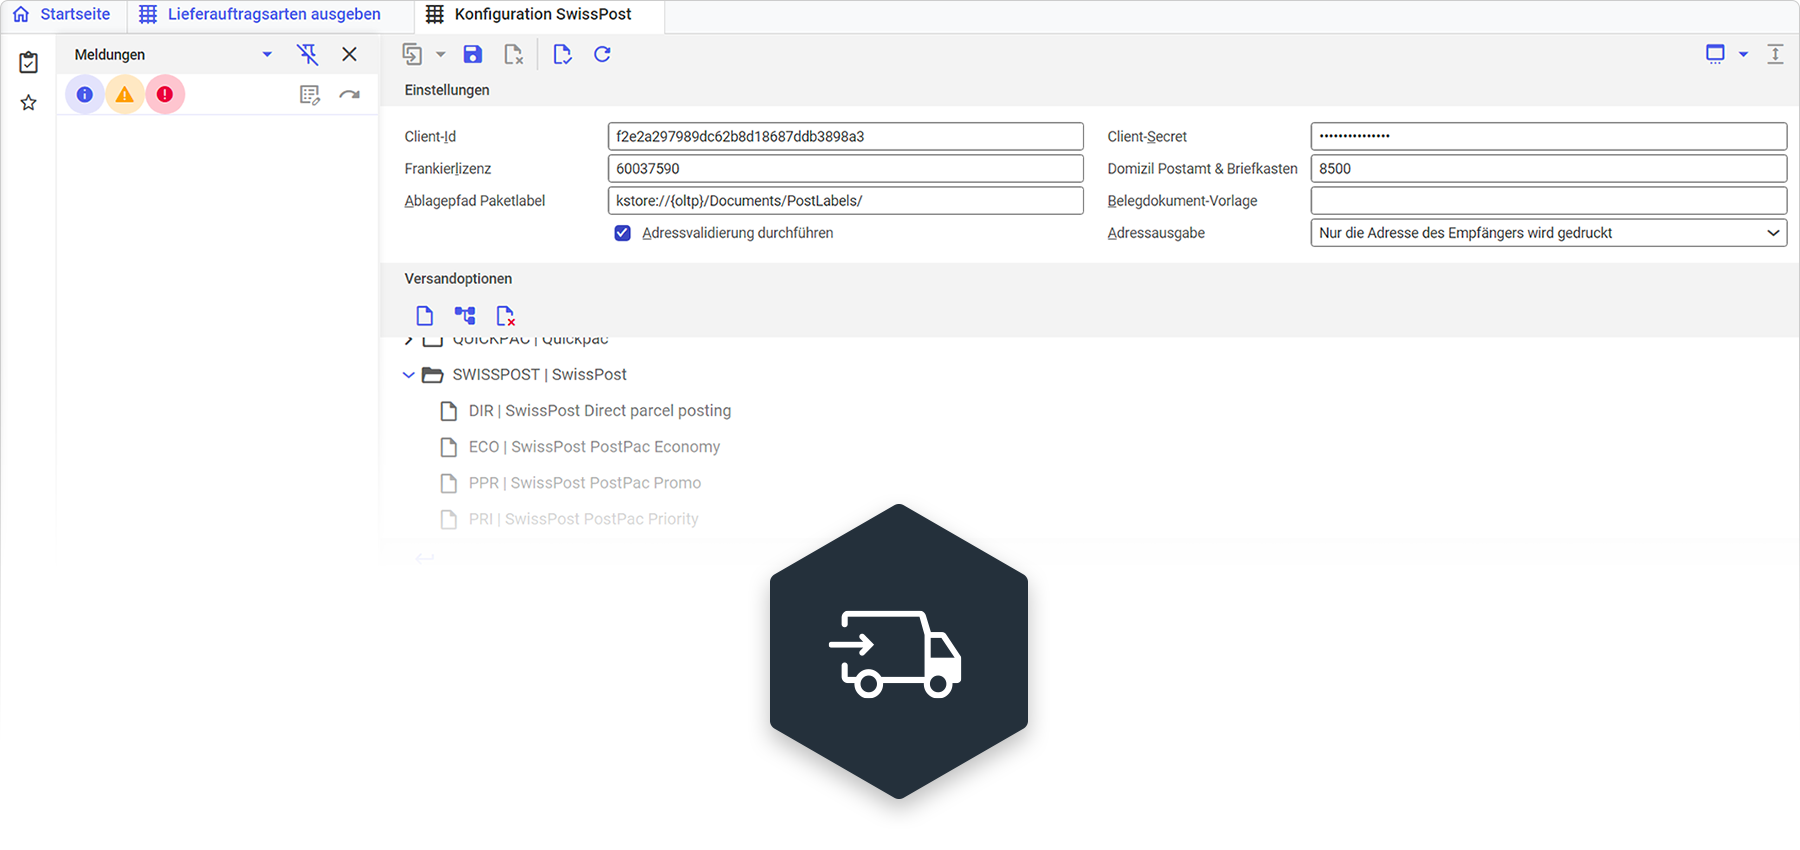Switch to Lieferauftragsarten ausgeben tab
Image resolution: width=1800 pixels, height=850 pixels.
coord(261,15)
